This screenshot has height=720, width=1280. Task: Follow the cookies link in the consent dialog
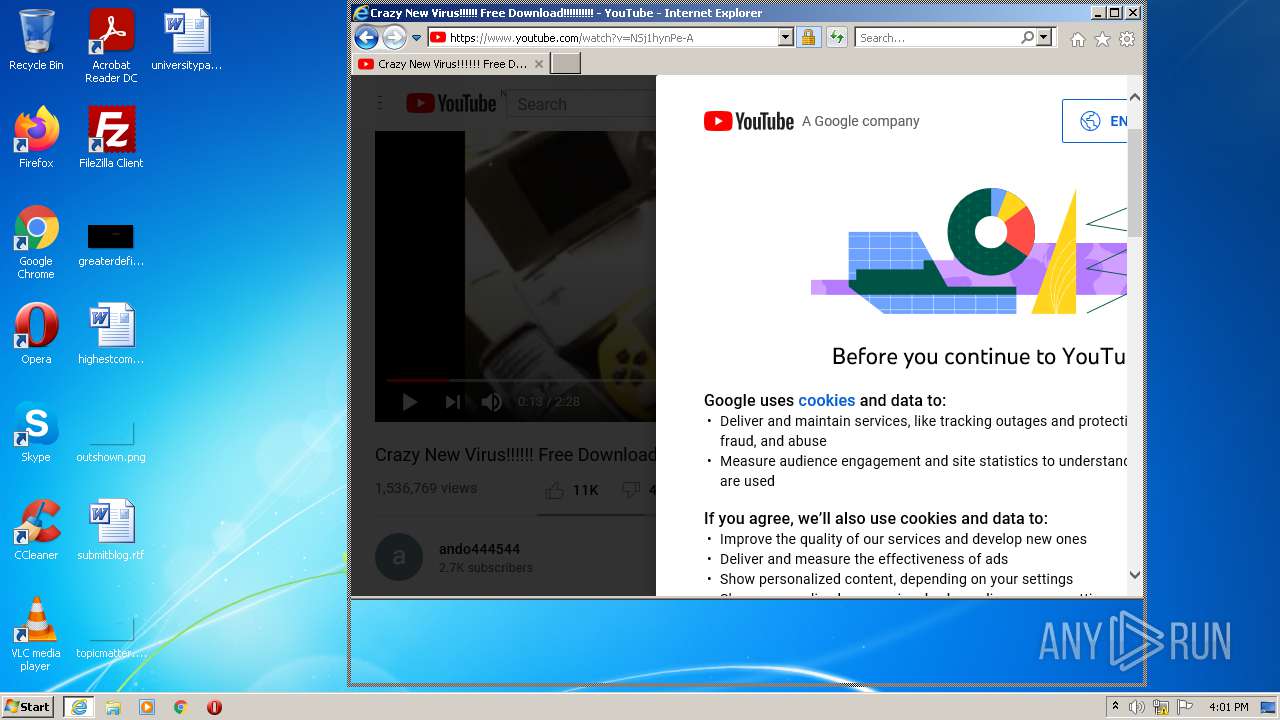[826, 400]
